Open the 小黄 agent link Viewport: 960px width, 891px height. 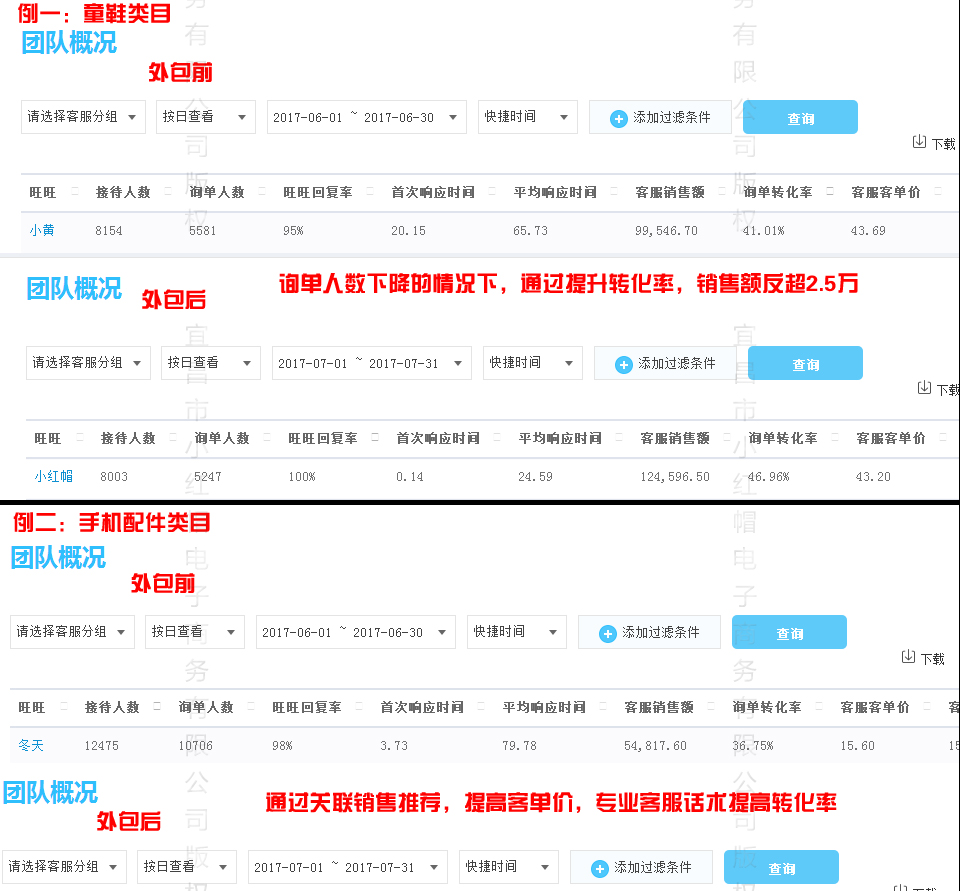coord(42,230)
